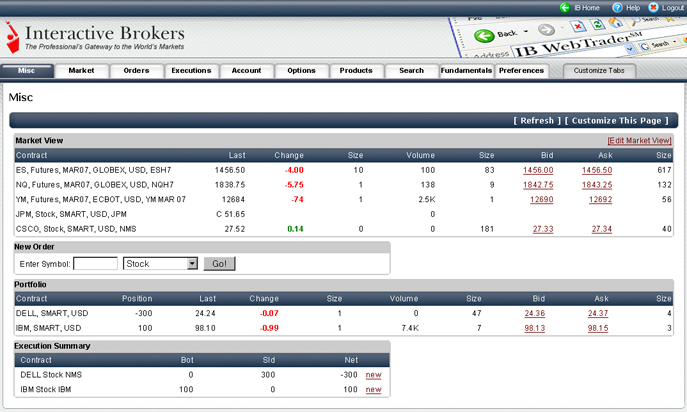687x412 pixels.
Task: Open the Edit Market View link
Action: click(639, 141)
